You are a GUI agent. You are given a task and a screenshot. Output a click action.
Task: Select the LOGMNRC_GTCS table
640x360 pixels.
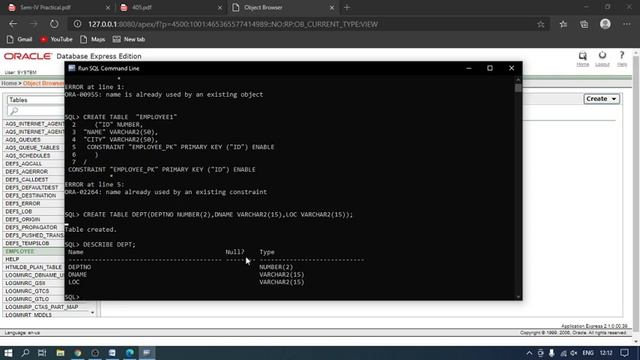click(27, 291)
